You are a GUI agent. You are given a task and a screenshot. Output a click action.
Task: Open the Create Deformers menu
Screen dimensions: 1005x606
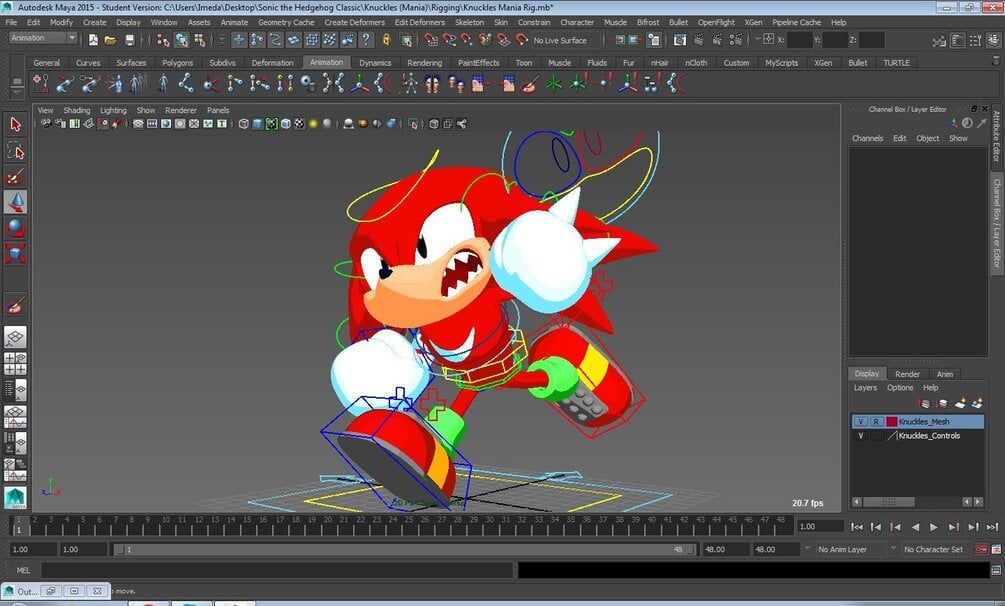[354, 22]
